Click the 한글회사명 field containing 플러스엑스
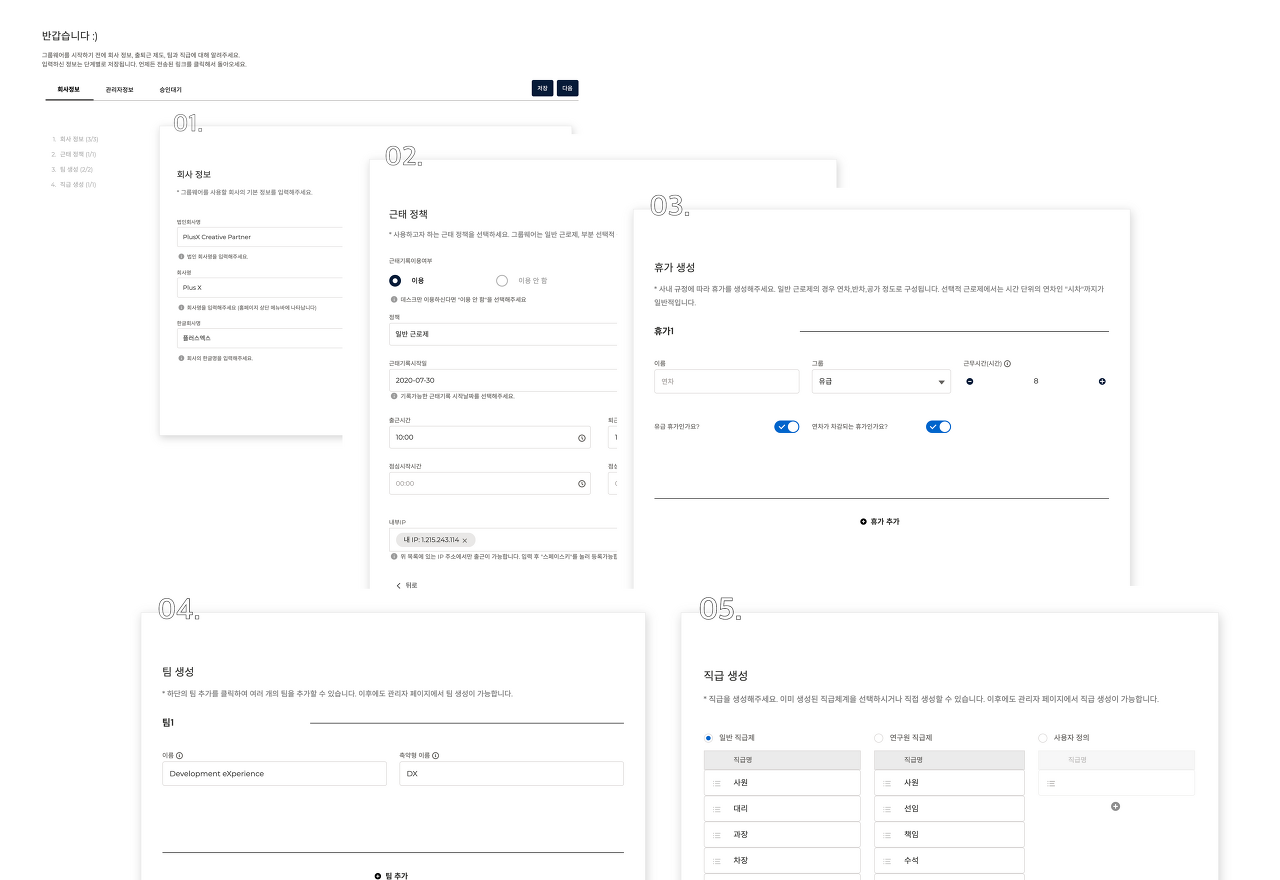The image size is (1280, 880). tap(260, 338)
